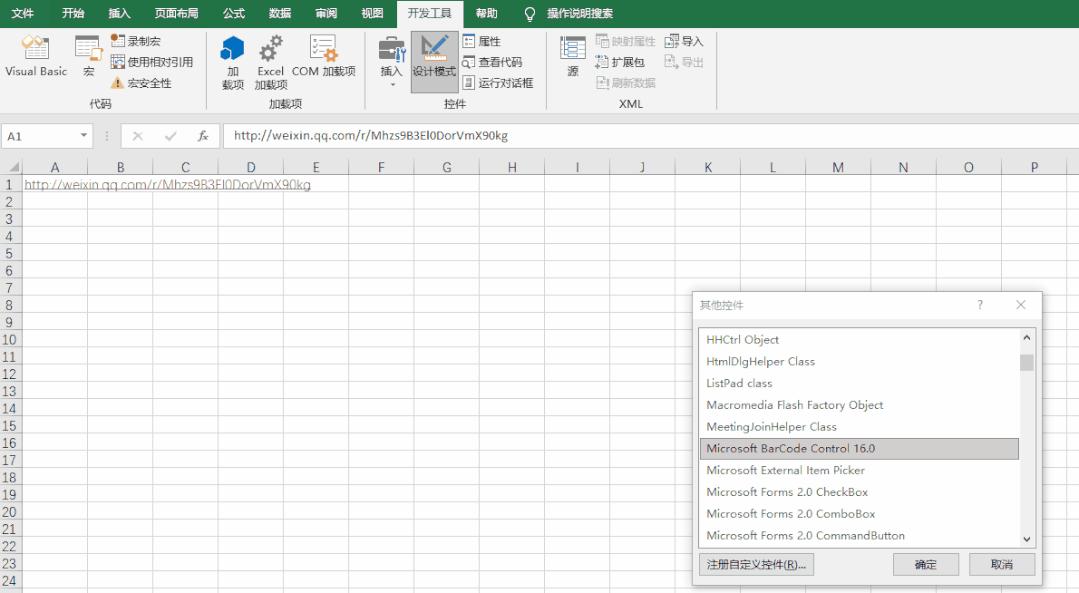The height and width of the screenshot is (593, 1079).
Task: Cancel the dialog with 取消
Action: click(1002, 565)
